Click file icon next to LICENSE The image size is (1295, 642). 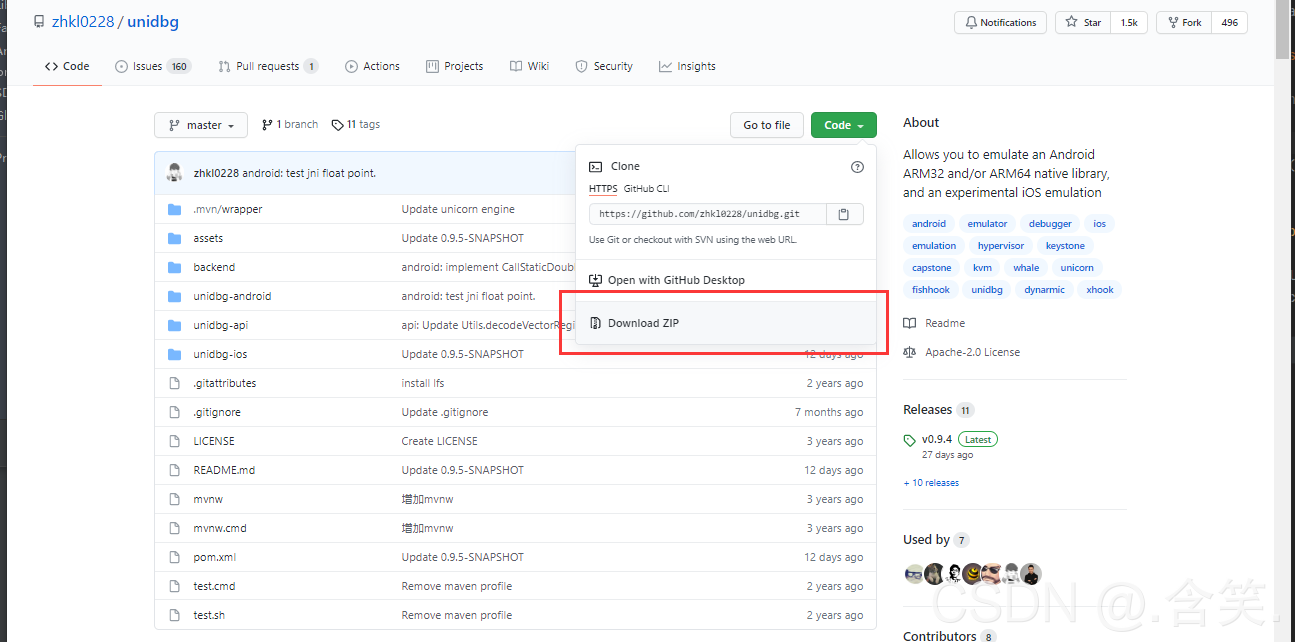174,441
